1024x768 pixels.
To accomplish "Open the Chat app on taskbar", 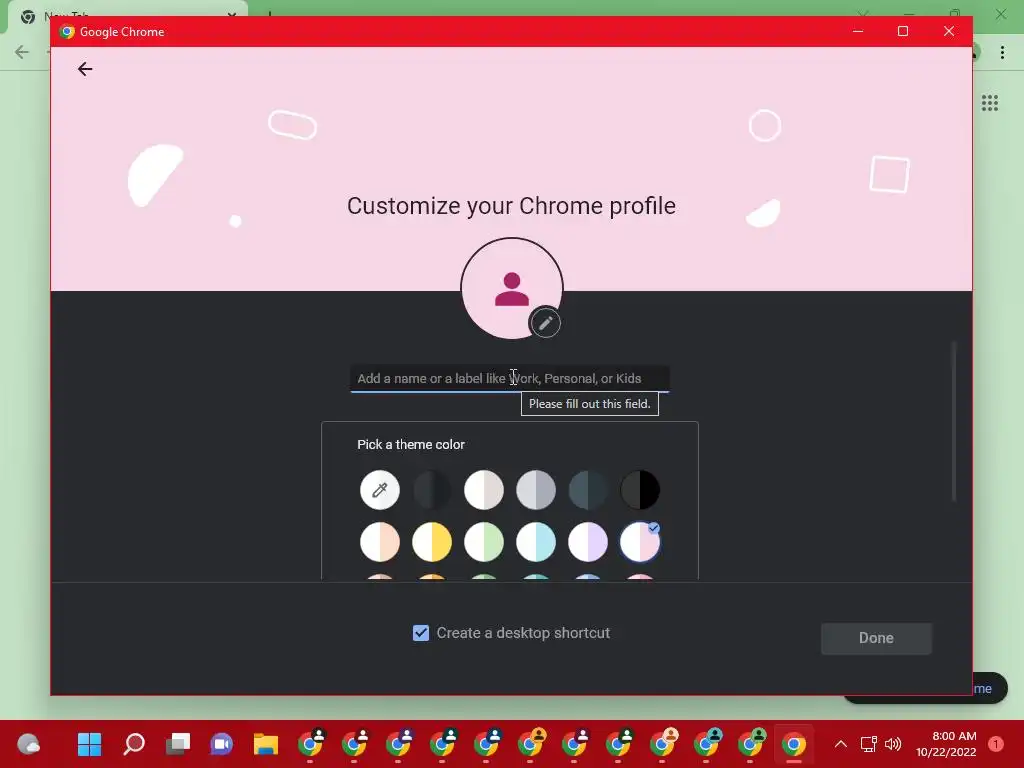I will [221, 744].
